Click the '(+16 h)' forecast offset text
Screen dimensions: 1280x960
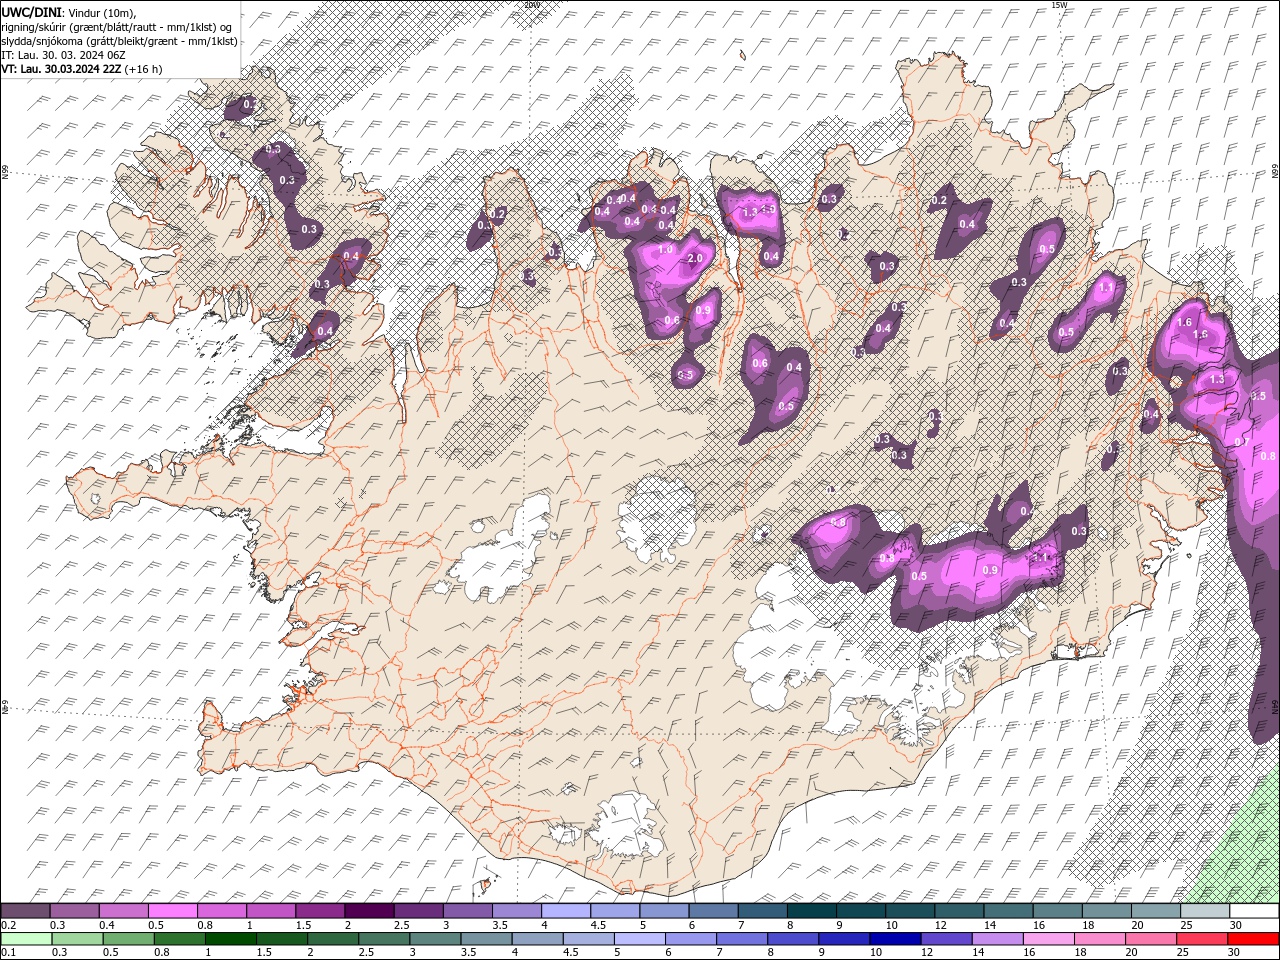click(x=143, y=69)
